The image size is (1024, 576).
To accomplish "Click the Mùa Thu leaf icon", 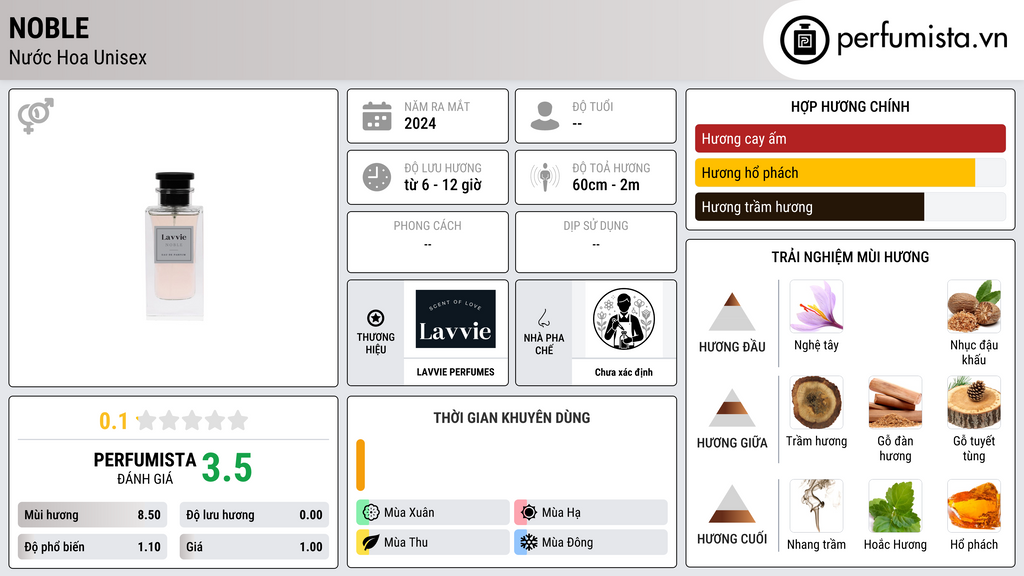I will pyautogui.click(x=371, y=542).
